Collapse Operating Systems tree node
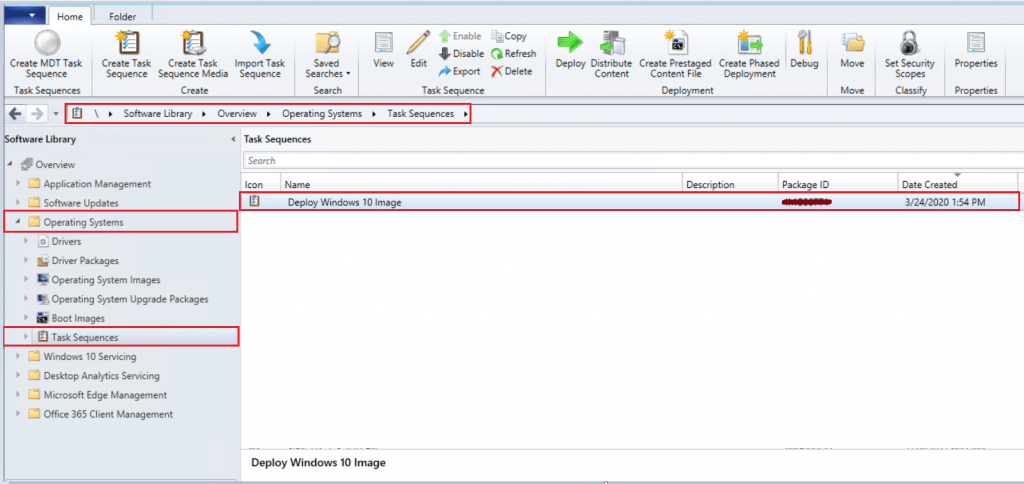The image size is (1024, 484). pyautogui.click(x=18, y=223)
